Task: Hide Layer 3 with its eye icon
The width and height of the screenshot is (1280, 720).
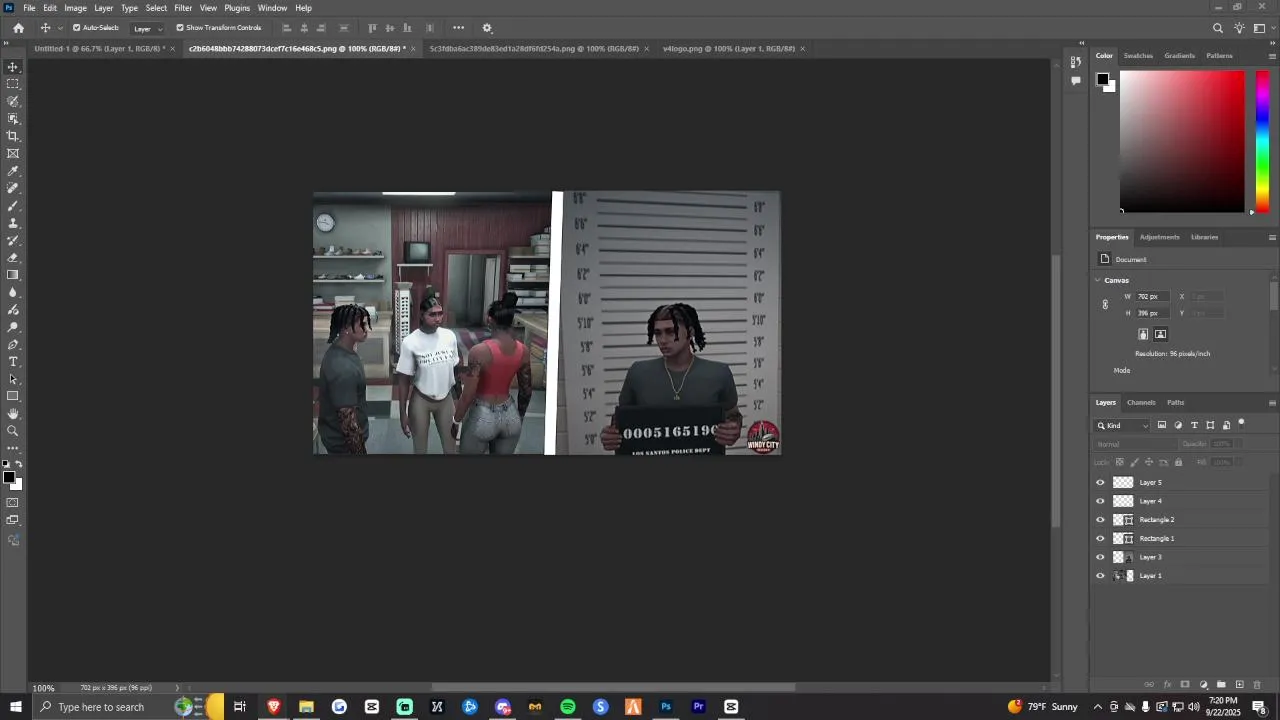Action: click(1101, 557)
